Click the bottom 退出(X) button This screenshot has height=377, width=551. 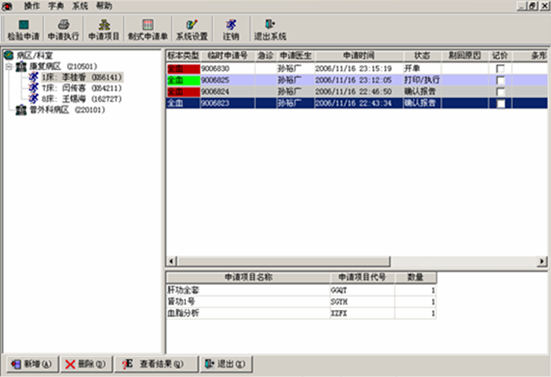coord(226,364)
